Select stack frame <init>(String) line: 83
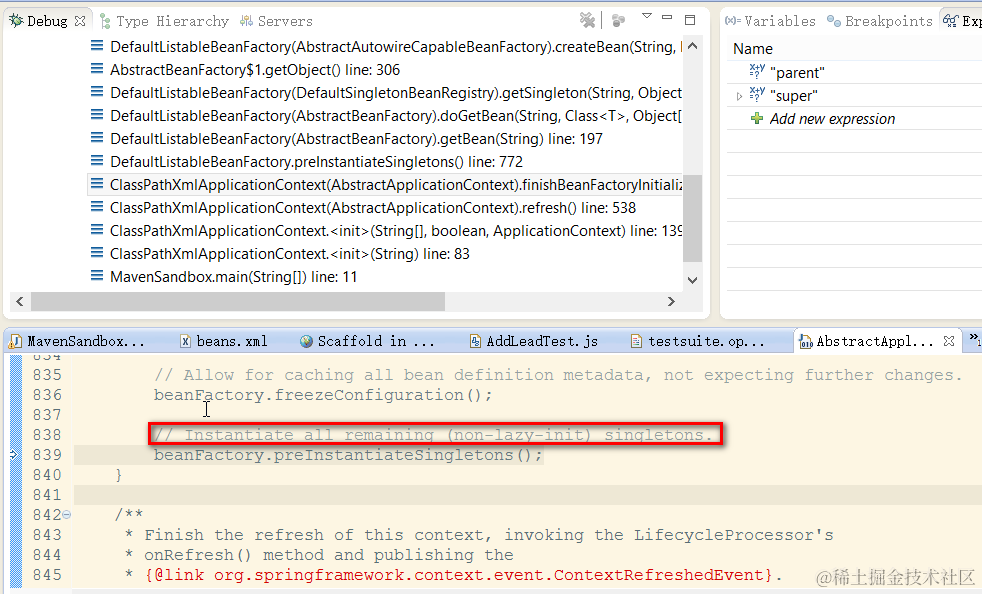Screen dimensions: 982x594 [289, 254]
